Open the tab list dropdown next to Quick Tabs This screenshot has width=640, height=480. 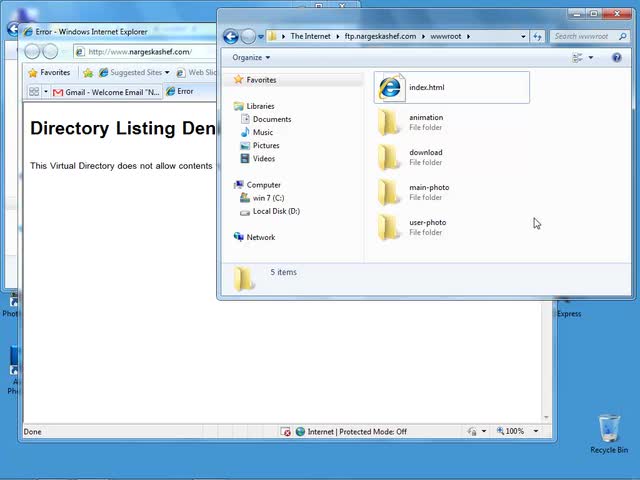click(x=46, y=92)
